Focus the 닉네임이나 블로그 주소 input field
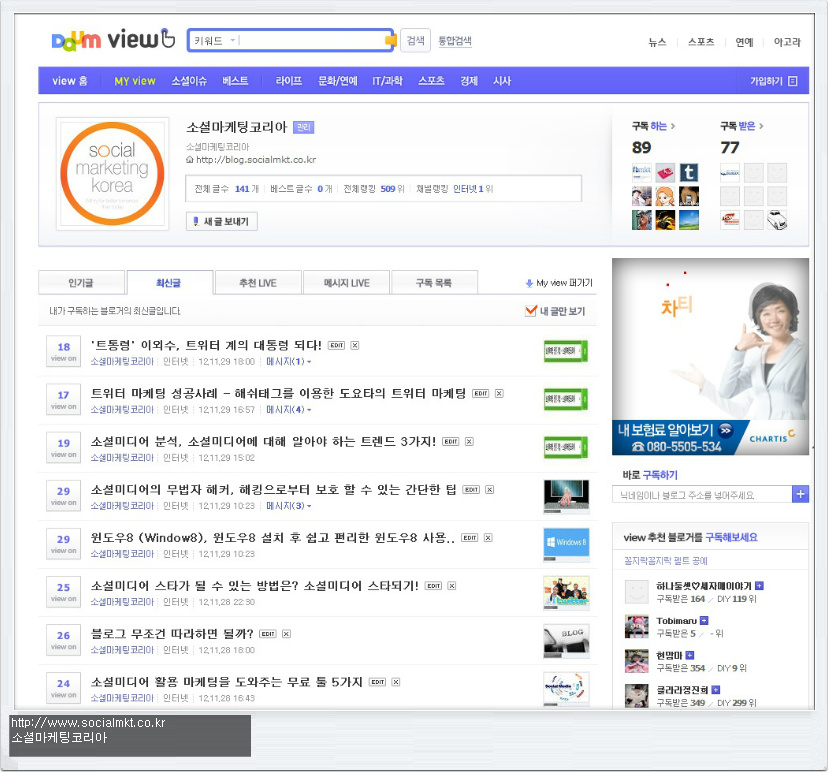This screenshot has height=772, width=828. pyautogui.click(x=702, y=495)
